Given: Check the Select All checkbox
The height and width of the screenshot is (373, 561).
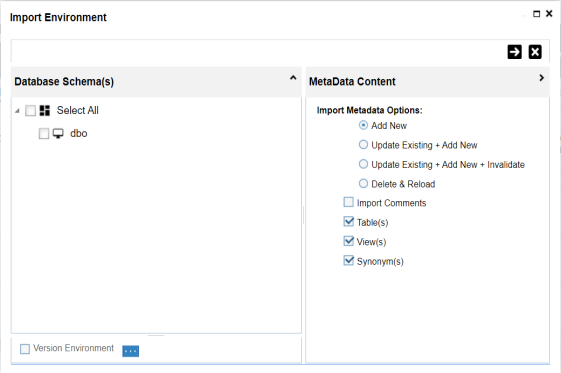Looking at the screenshot, I should tap(30, 111).
